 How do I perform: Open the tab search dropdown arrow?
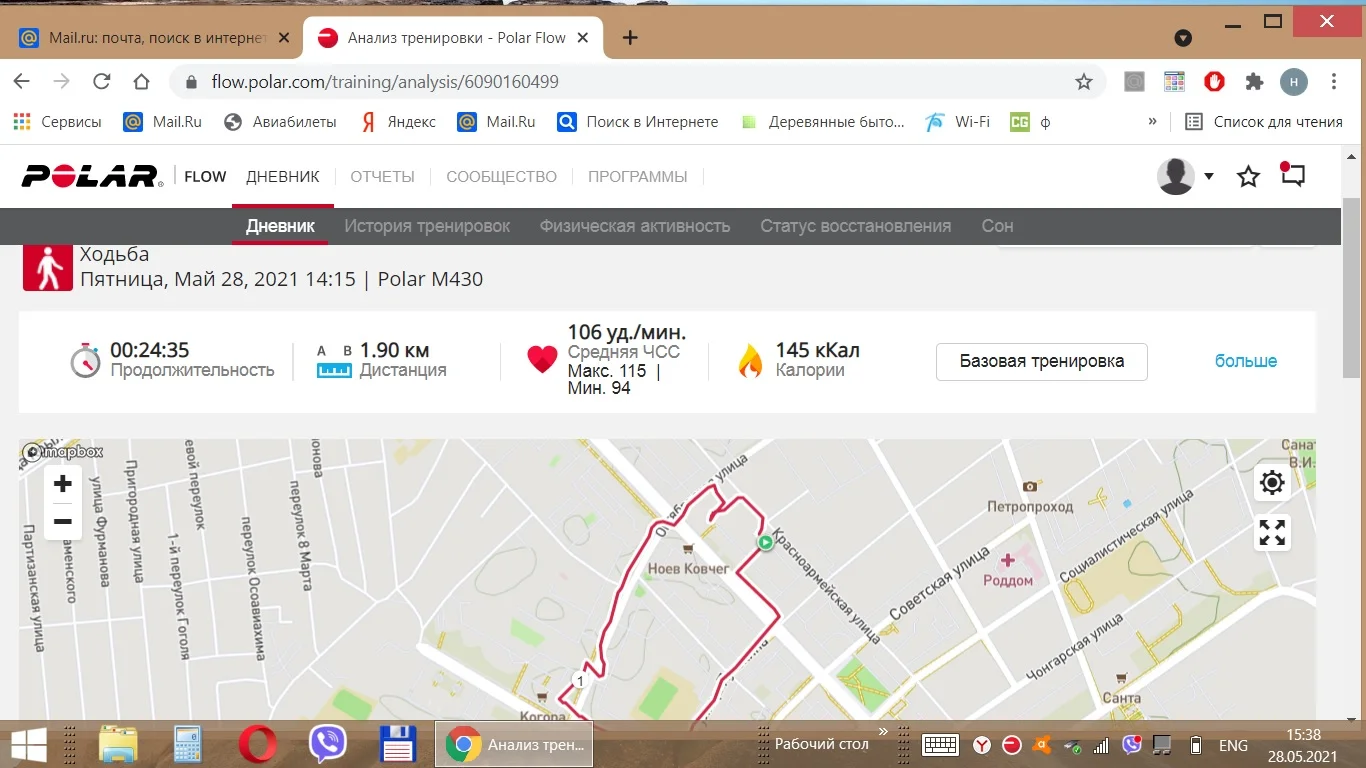click(x=1183, y=38)
